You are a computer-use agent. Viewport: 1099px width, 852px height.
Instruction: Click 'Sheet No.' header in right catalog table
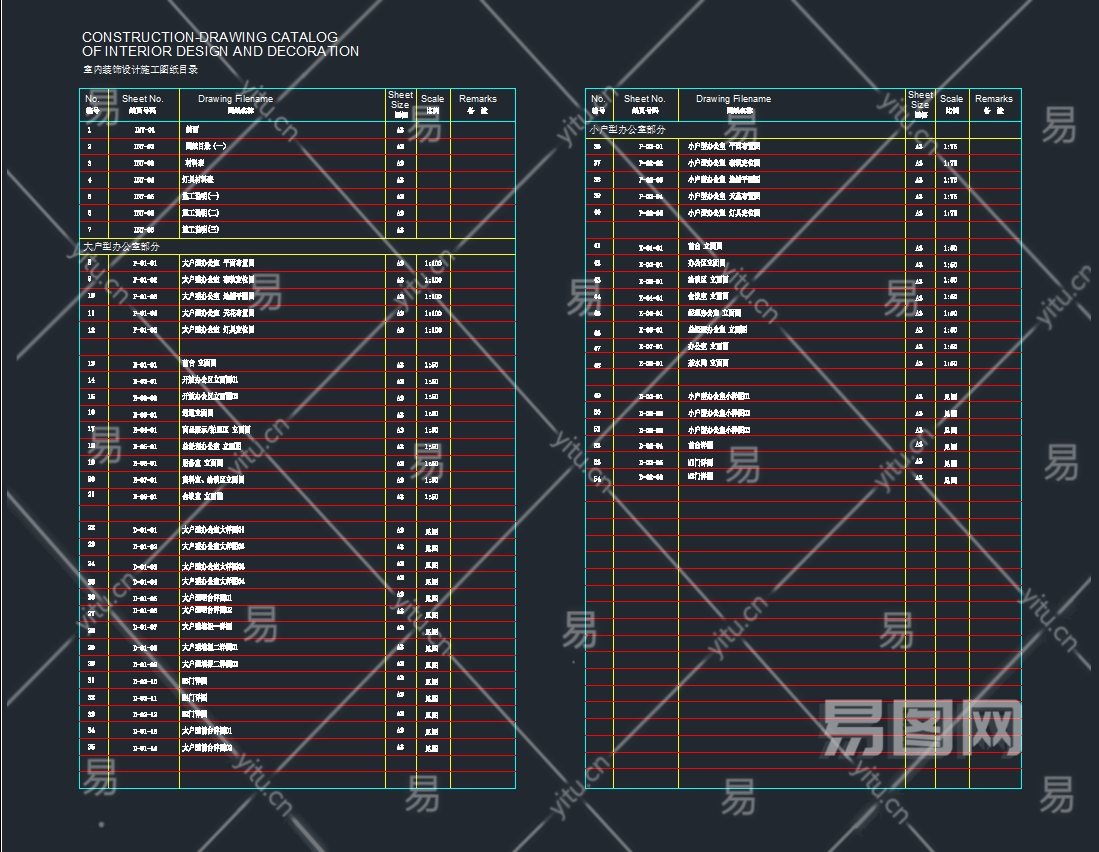[x=644, y=99]
